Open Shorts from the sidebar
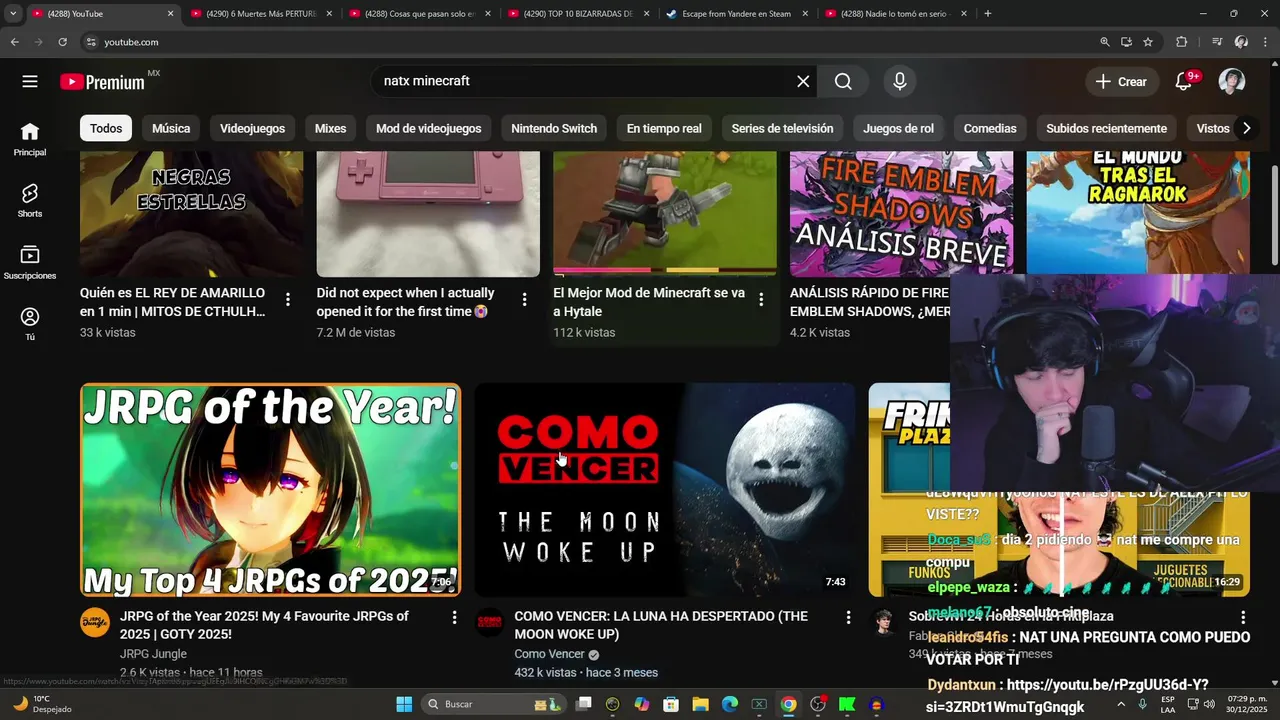The width and height of the screenshot is (1280, 720). pos(30,200)
